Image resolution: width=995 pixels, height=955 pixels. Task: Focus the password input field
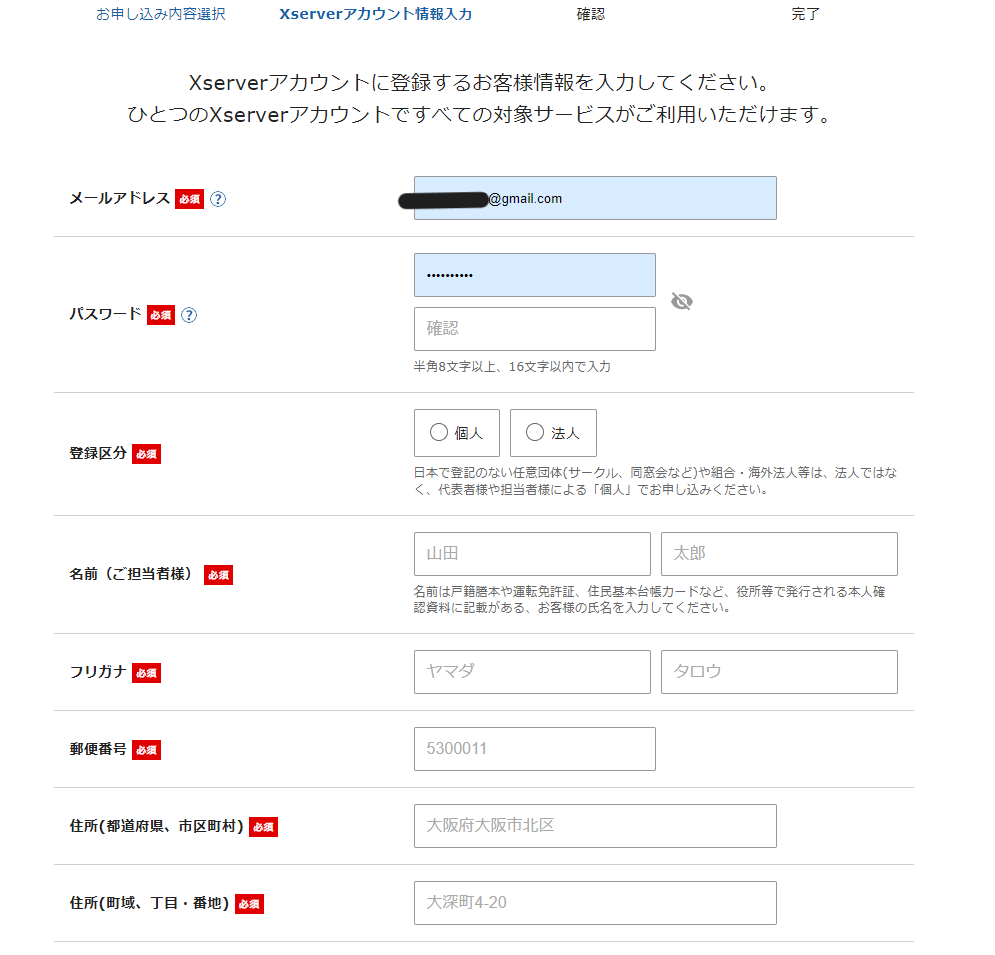click(x=535, y=275)
